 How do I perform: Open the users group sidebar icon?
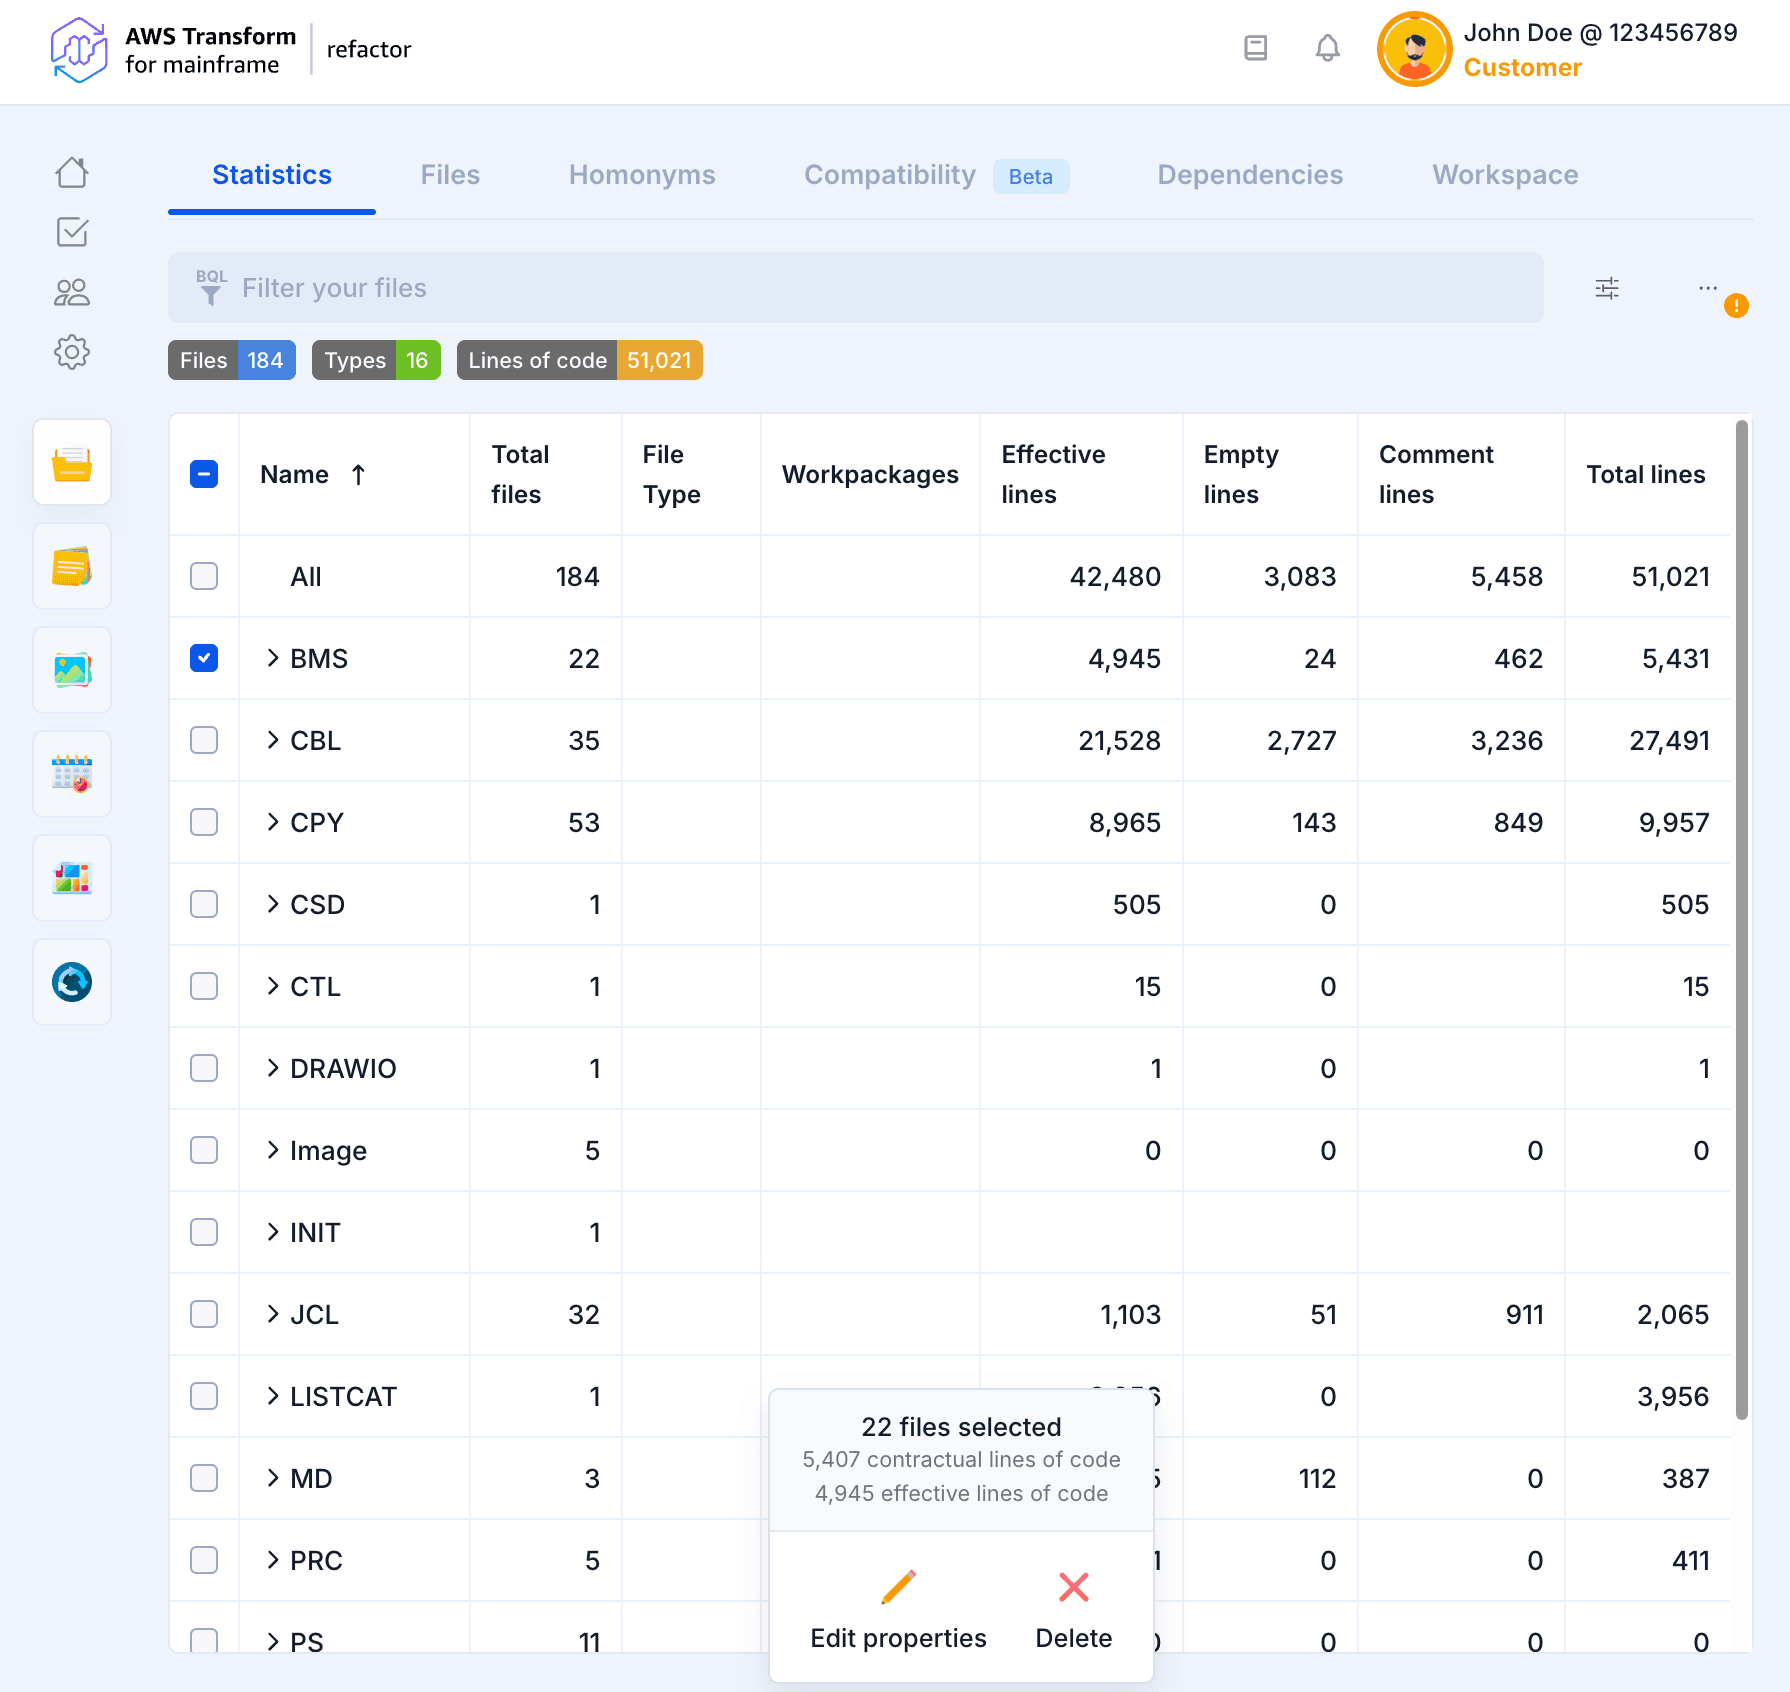(x=72, y=292)
